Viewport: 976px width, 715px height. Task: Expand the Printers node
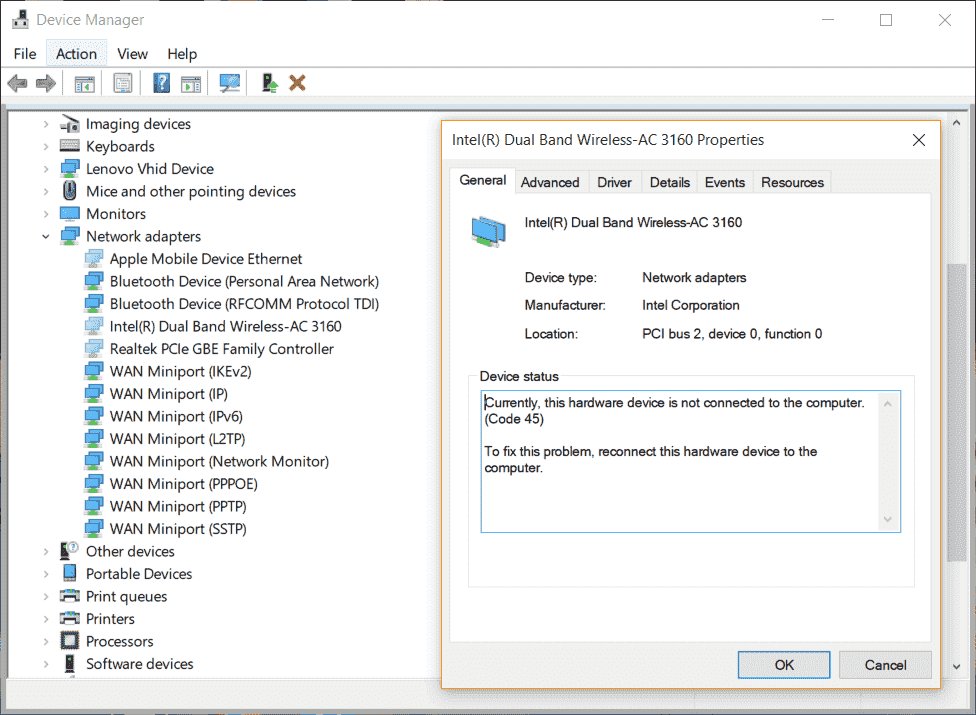pyautogui.click(x=45, y=619)
